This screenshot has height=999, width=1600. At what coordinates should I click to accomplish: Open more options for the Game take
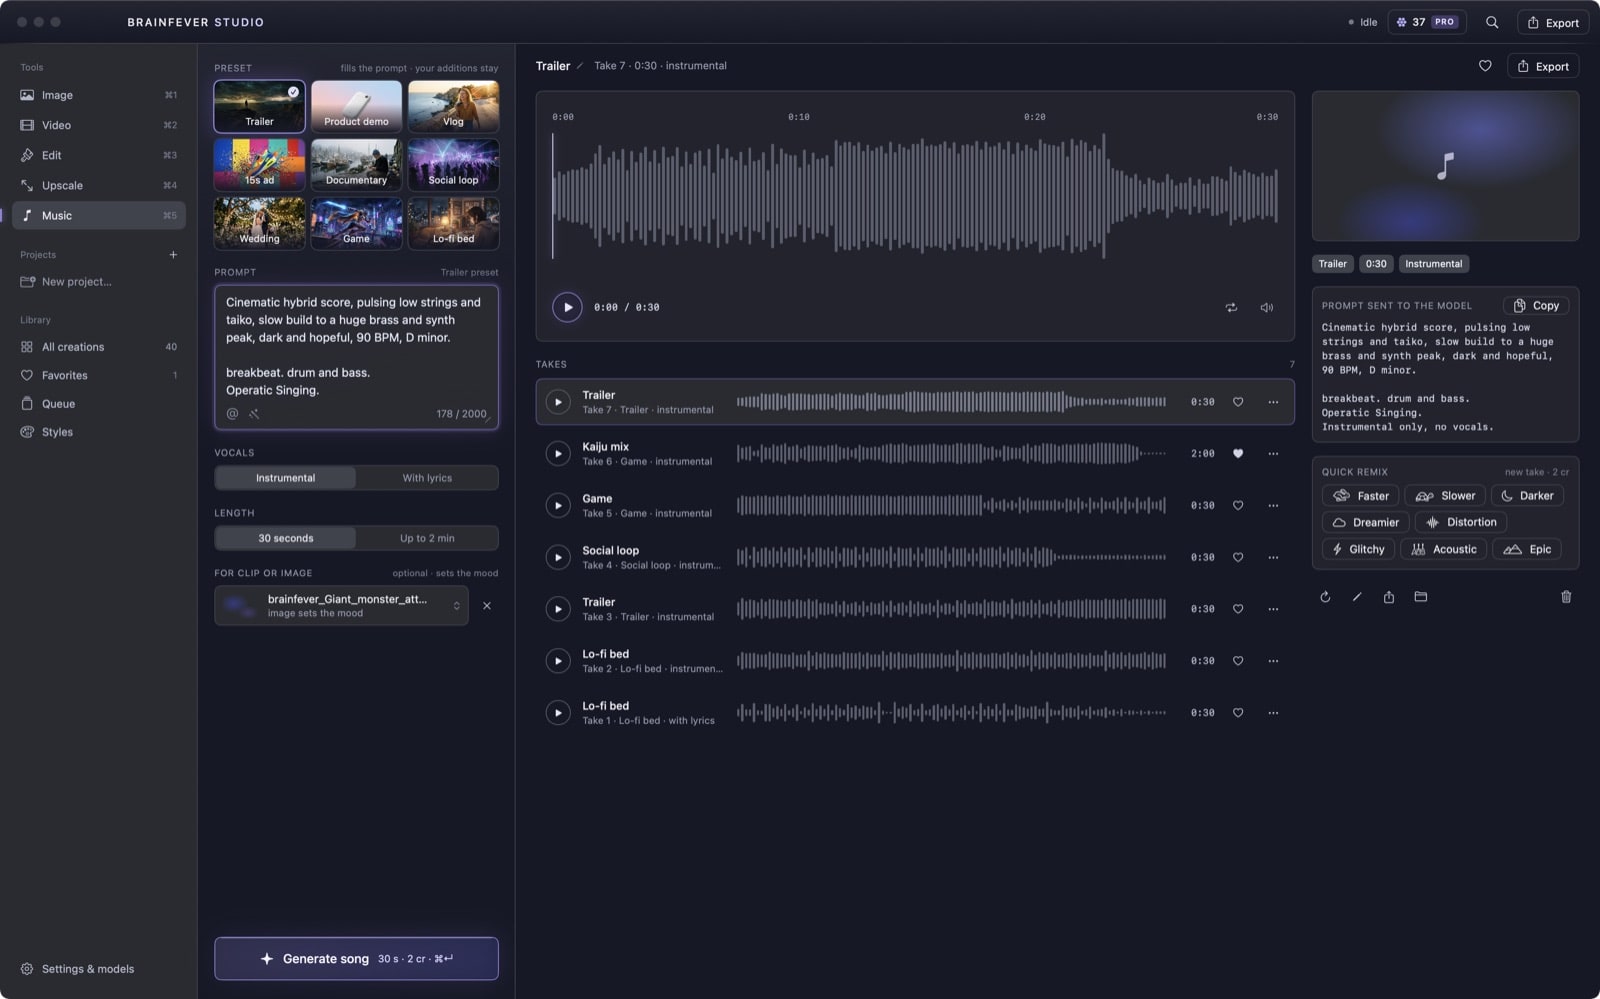point(1273,506)
